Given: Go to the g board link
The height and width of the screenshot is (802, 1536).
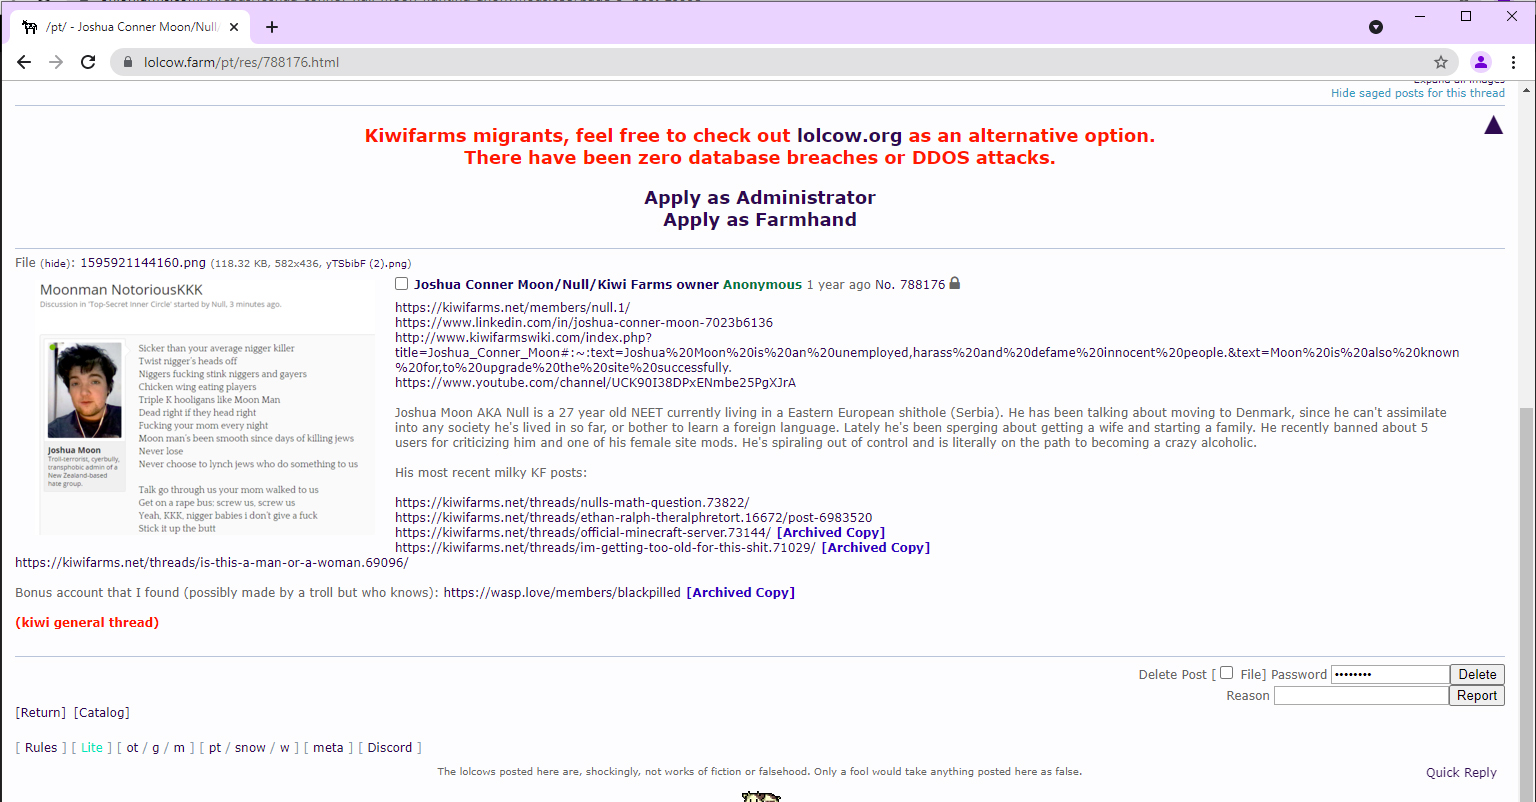Looking at the screenshot, I should click(156, 748).
